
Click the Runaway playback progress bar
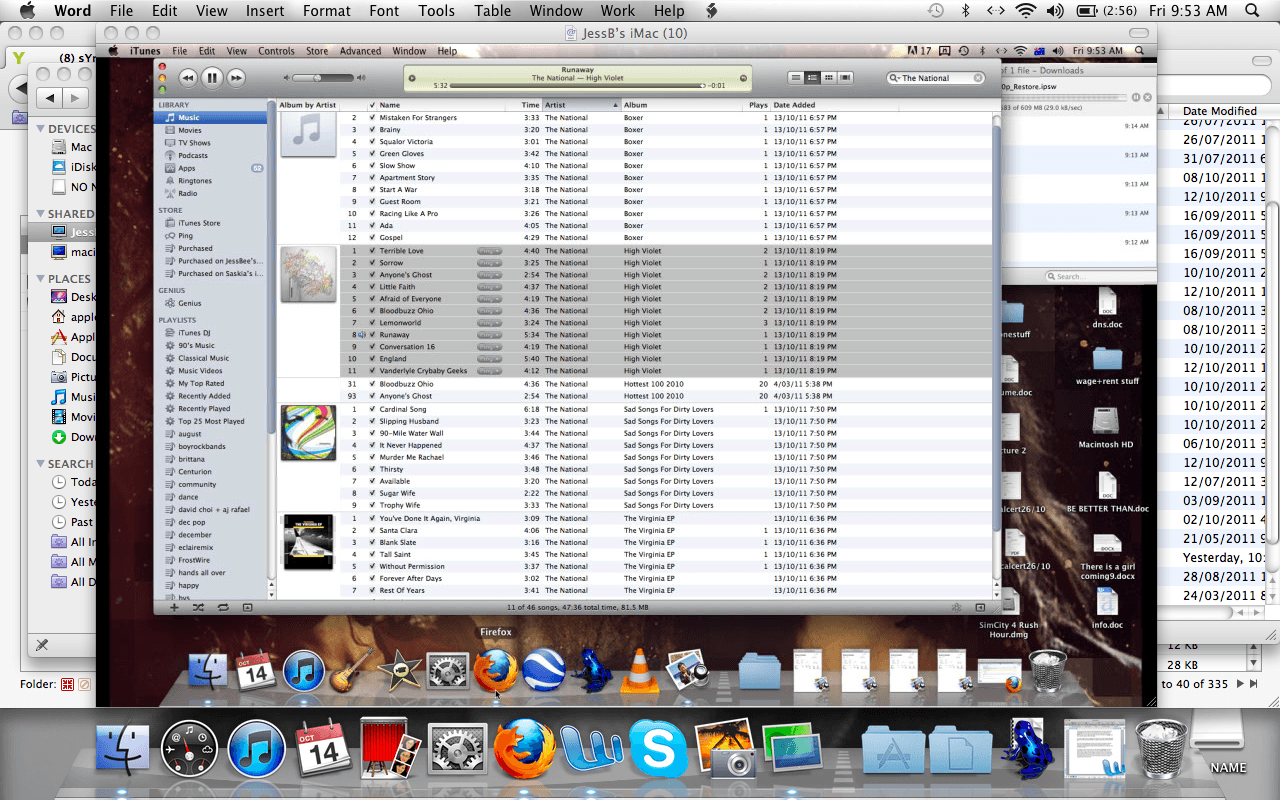[578, 86]
